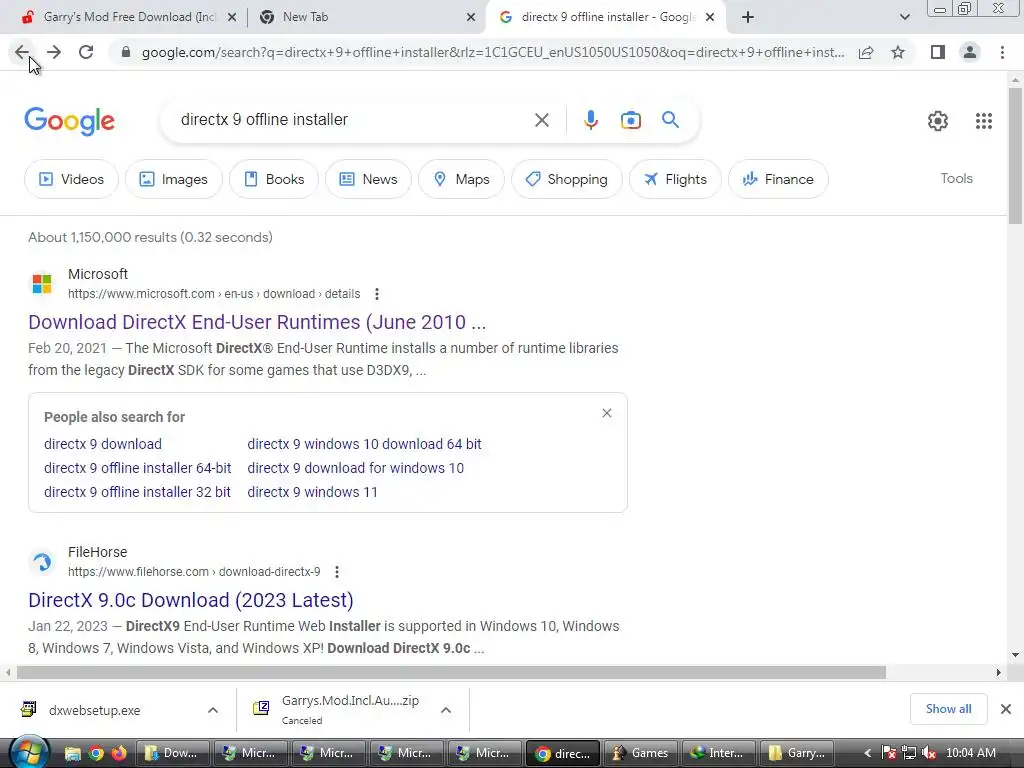Start voice search with the microphone

tap(590, 120)
